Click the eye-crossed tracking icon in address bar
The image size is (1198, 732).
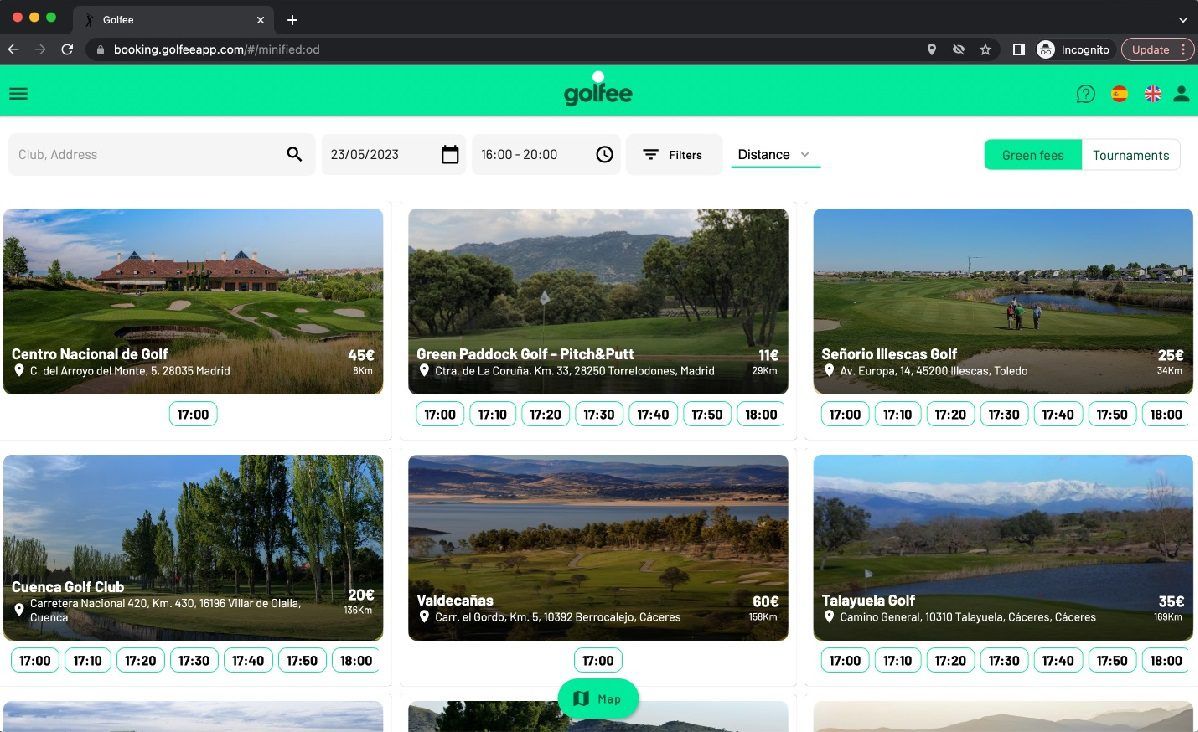pos(959,50)
